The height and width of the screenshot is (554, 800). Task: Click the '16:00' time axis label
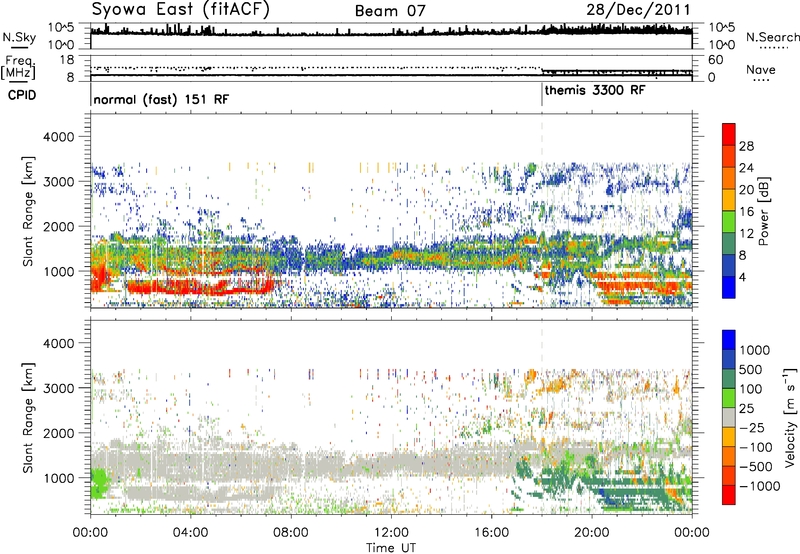[491, 533]
